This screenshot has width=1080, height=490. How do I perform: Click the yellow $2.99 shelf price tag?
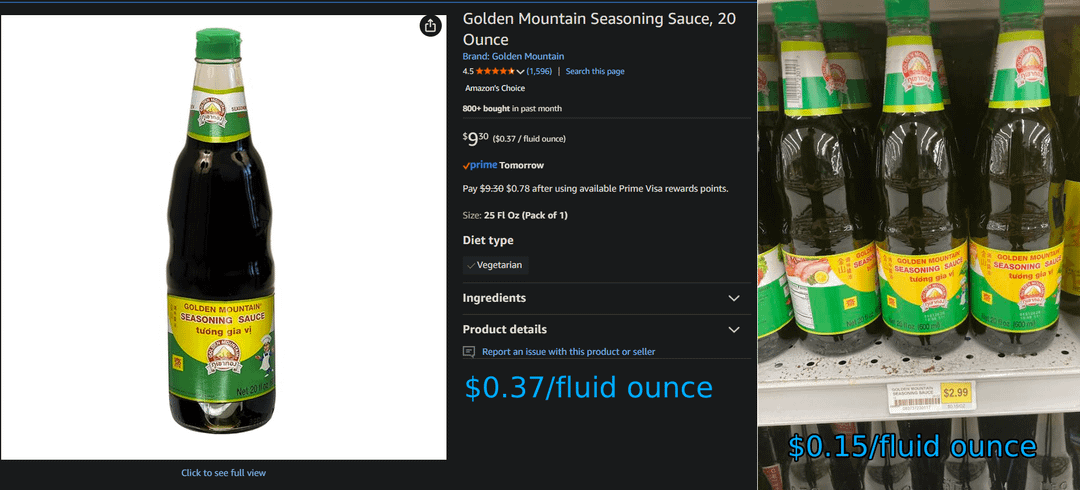[955, 394]
